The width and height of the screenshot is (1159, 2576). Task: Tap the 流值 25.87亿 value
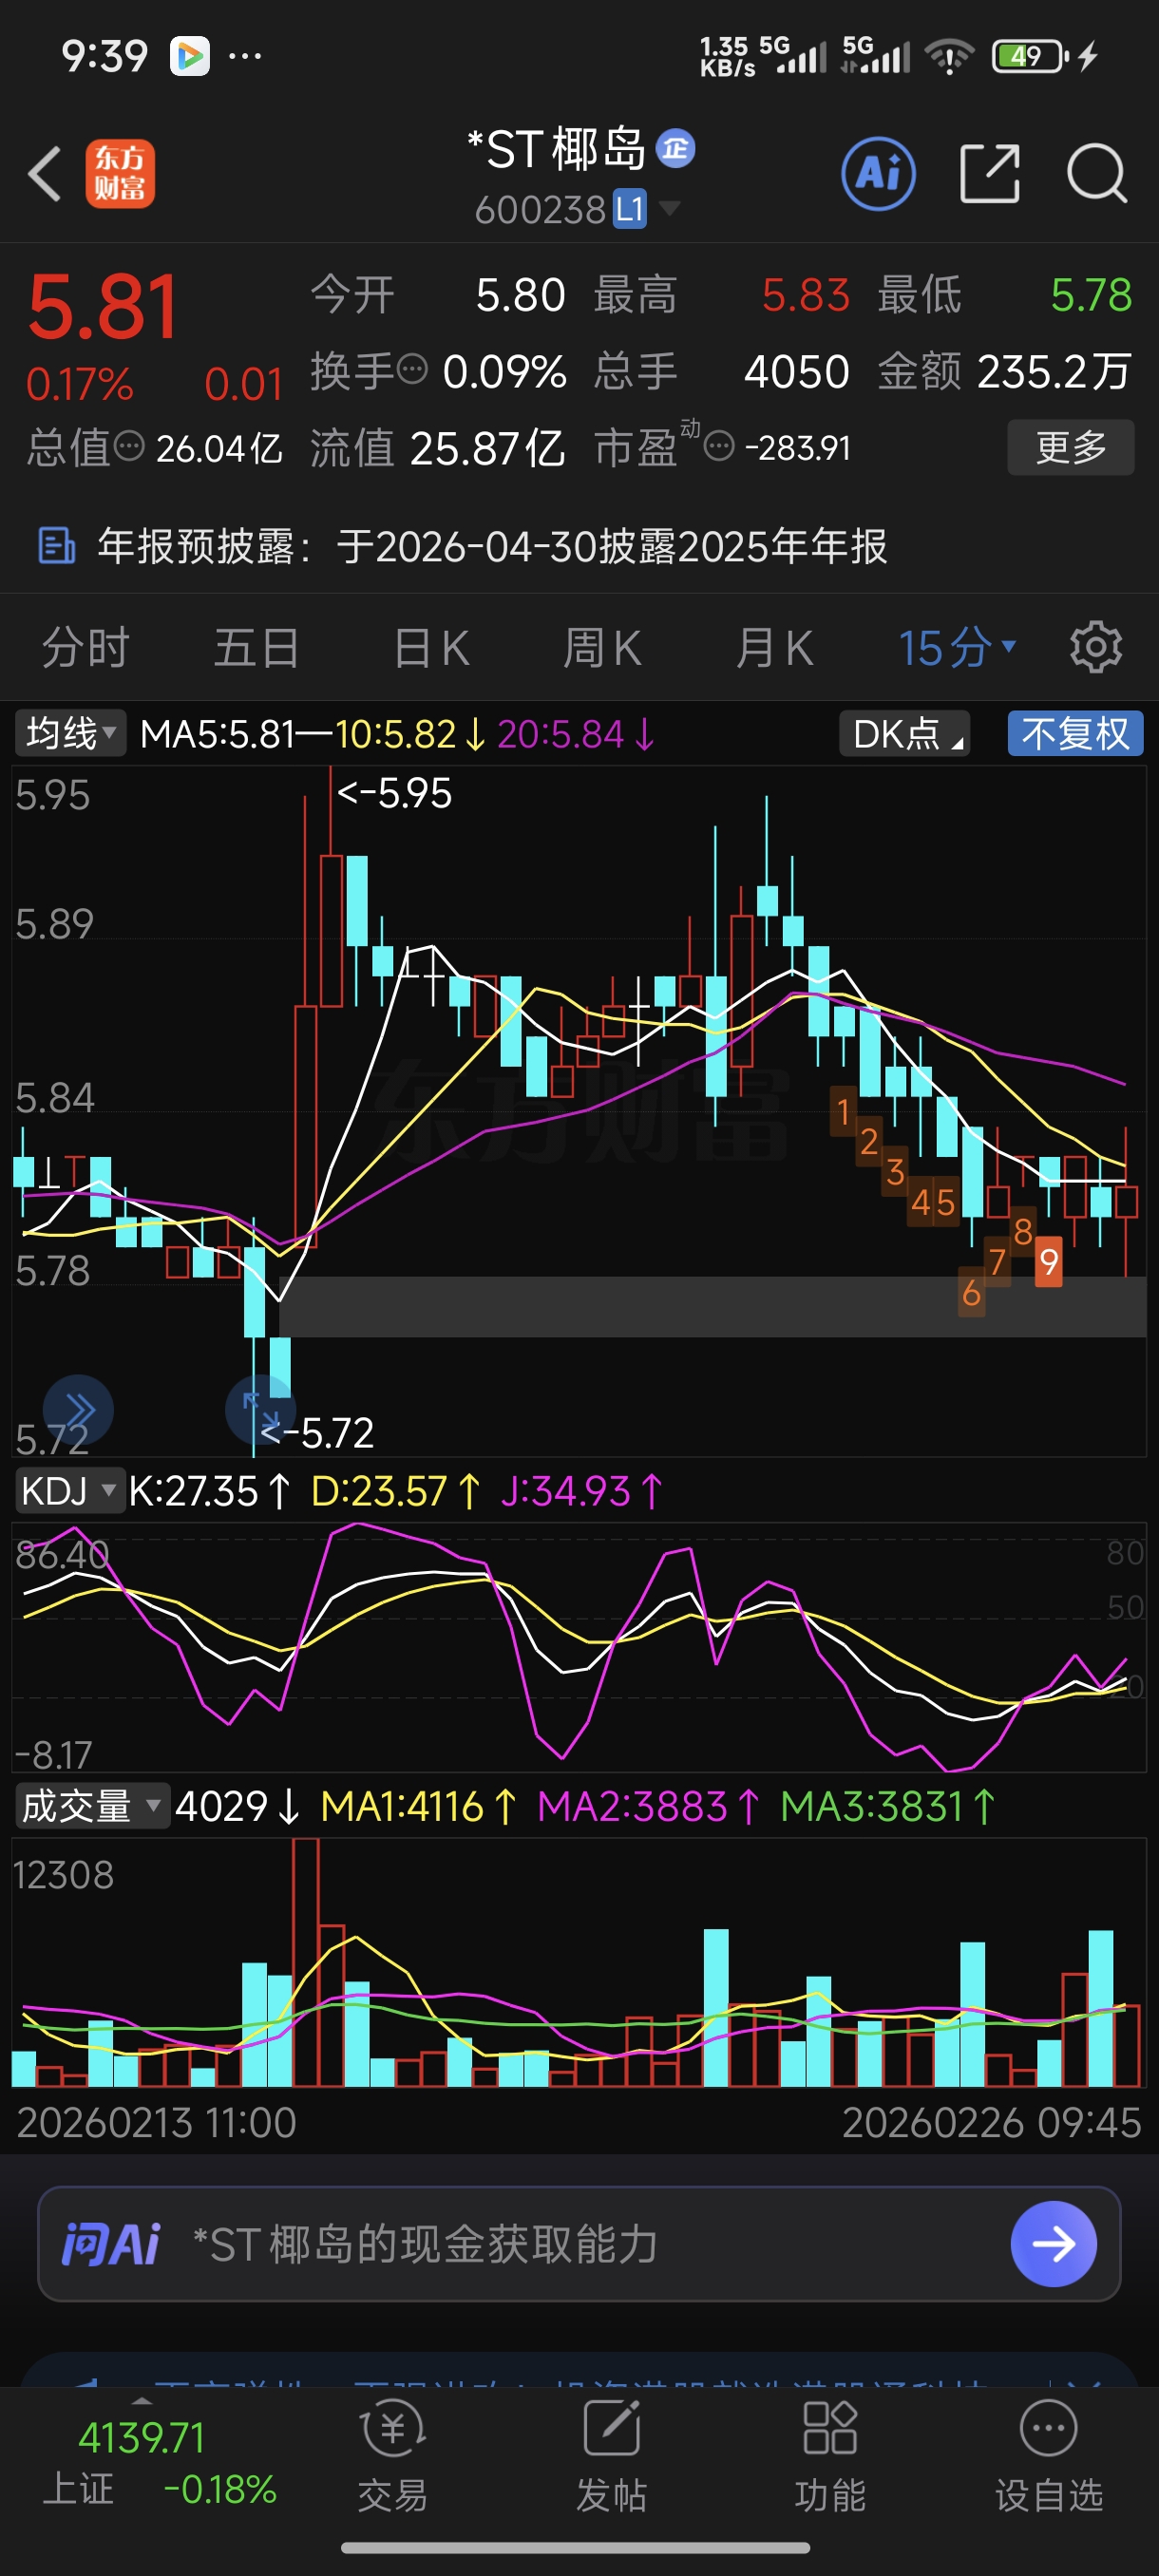pos(487,448)
